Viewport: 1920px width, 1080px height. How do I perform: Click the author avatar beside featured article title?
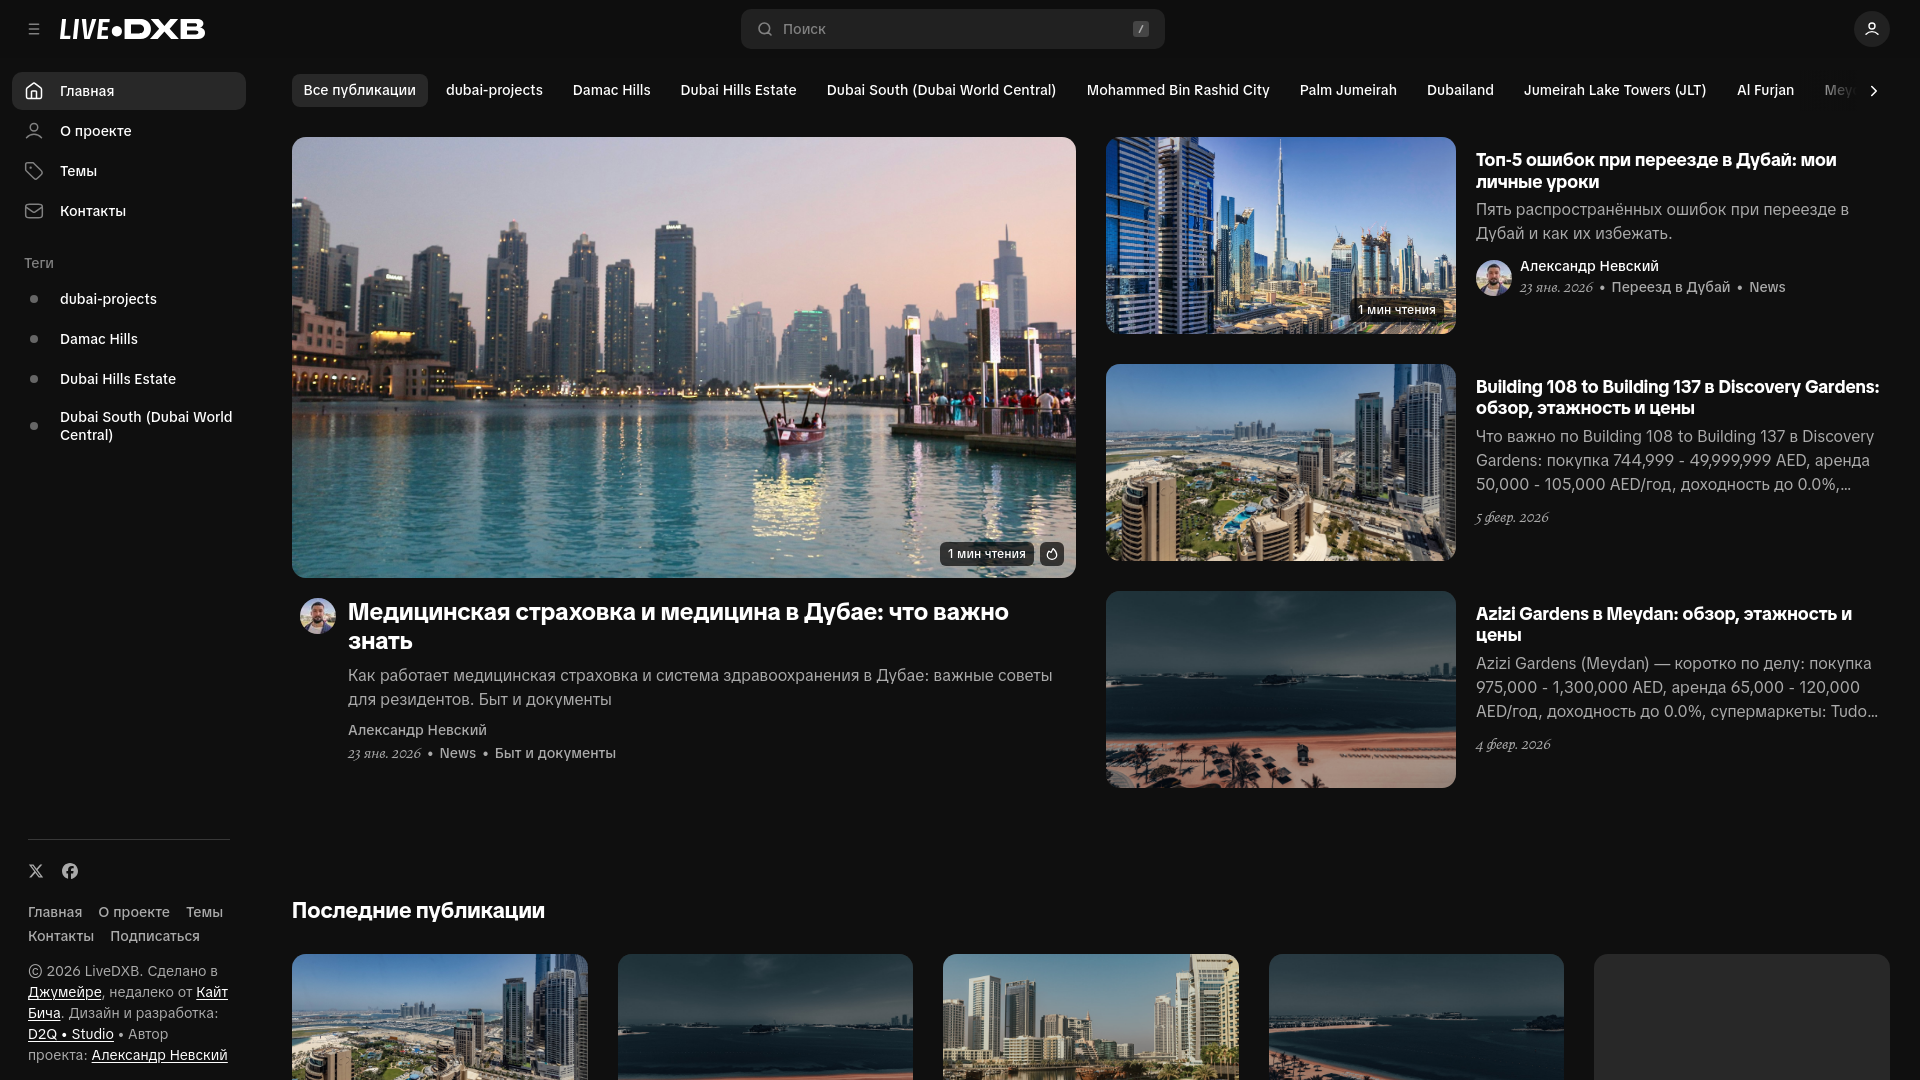point(318,616)
